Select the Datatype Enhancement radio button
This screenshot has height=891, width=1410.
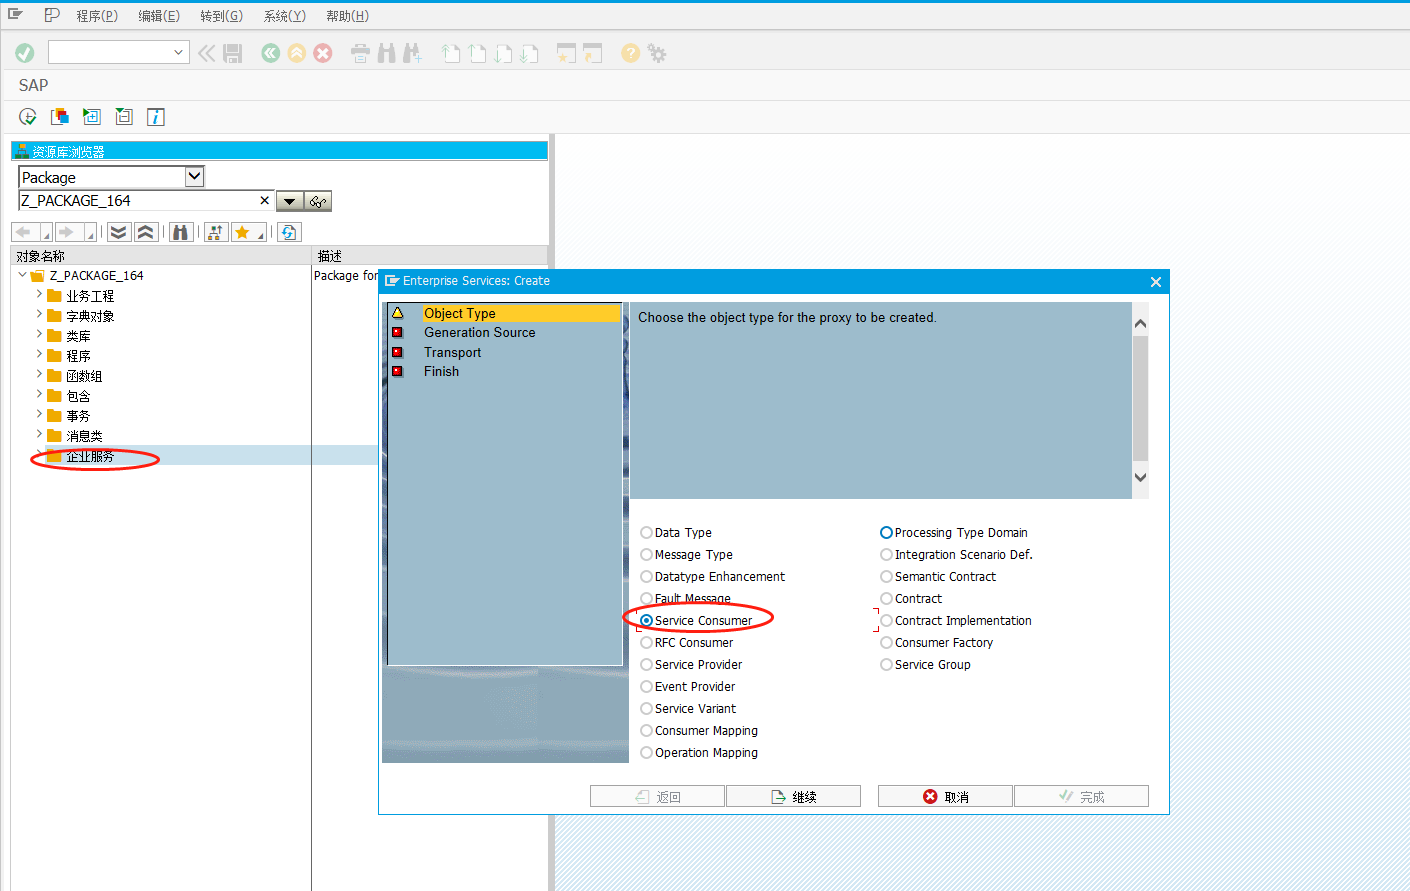646,577
